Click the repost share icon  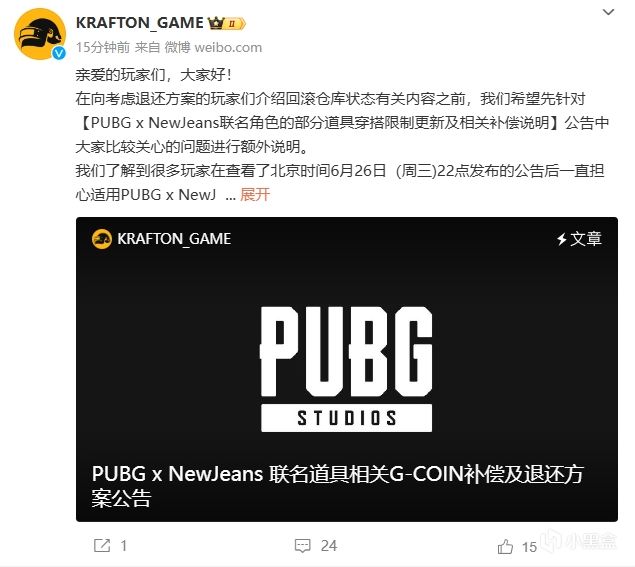[102, 546]
